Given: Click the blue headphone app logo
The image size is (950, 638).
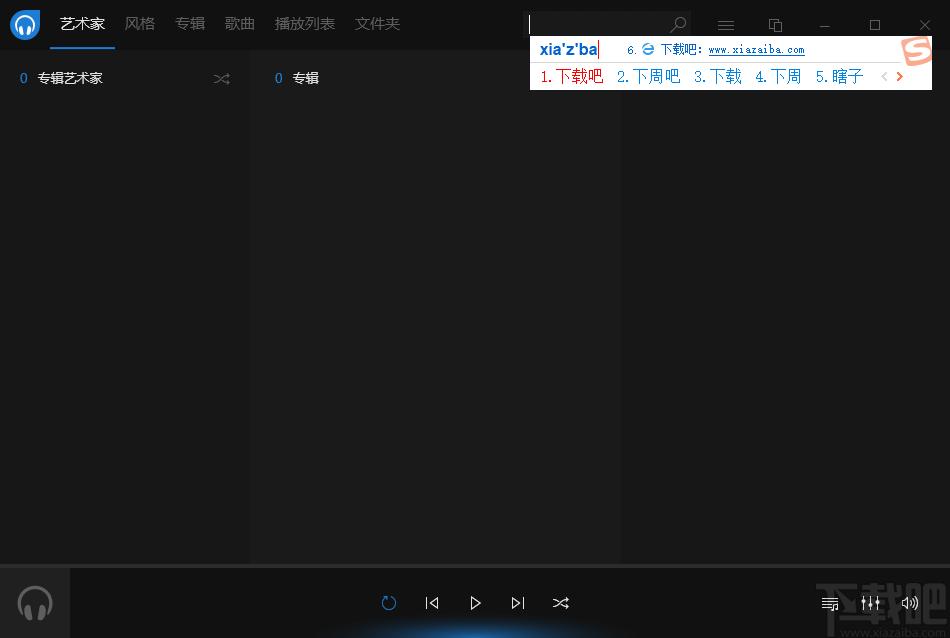Looking at the screenshot, I should (25, 24).
